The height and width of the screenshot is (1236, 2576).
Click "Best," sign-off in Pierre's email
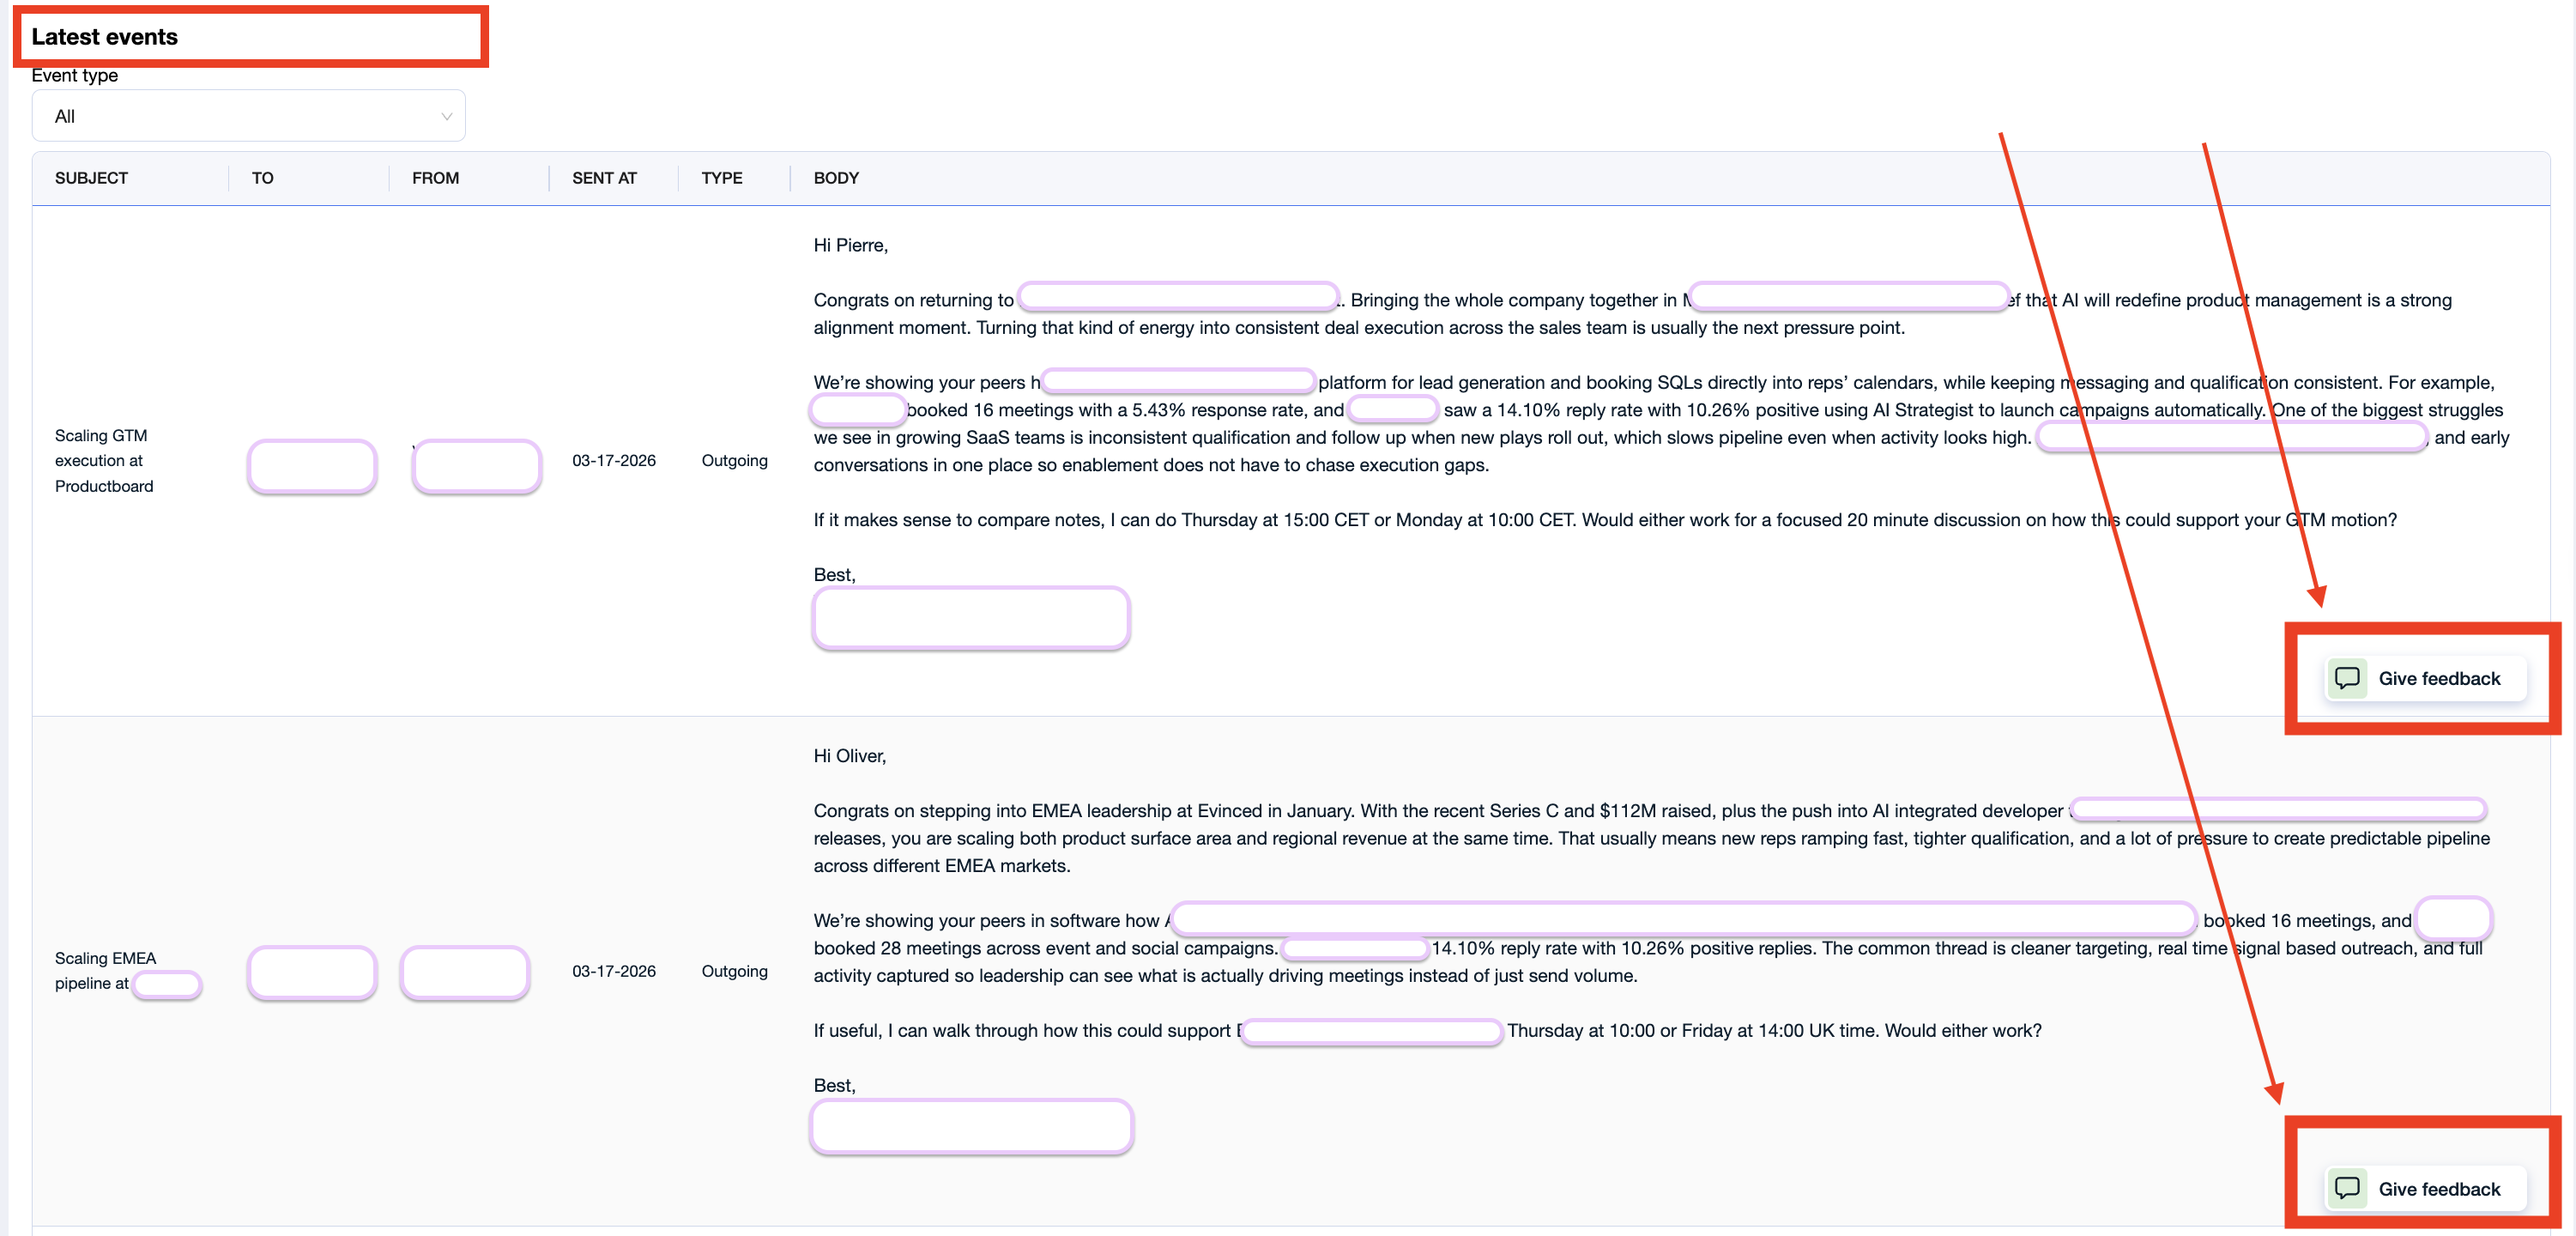pos(834,575)
